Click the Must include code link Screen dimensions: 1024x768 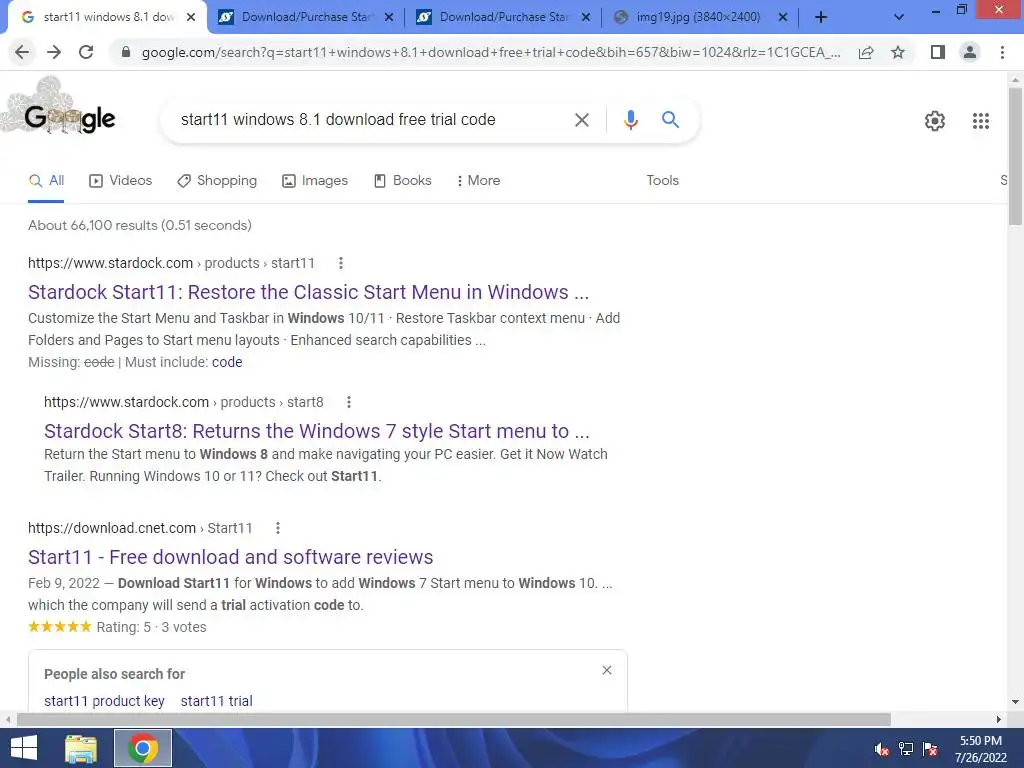[x=227, y=362]
